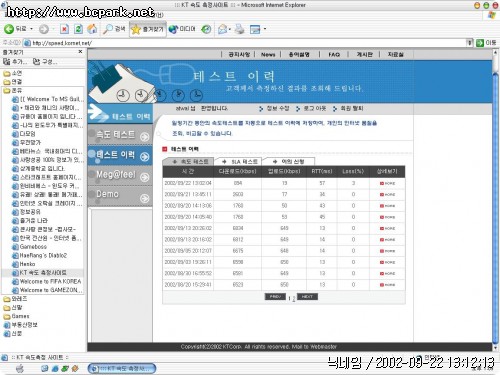Image resolution: width=500 pixels, height=375 pixels.
Task: Click the page vertical scrollbar thumb
Action: click(495, 207)
